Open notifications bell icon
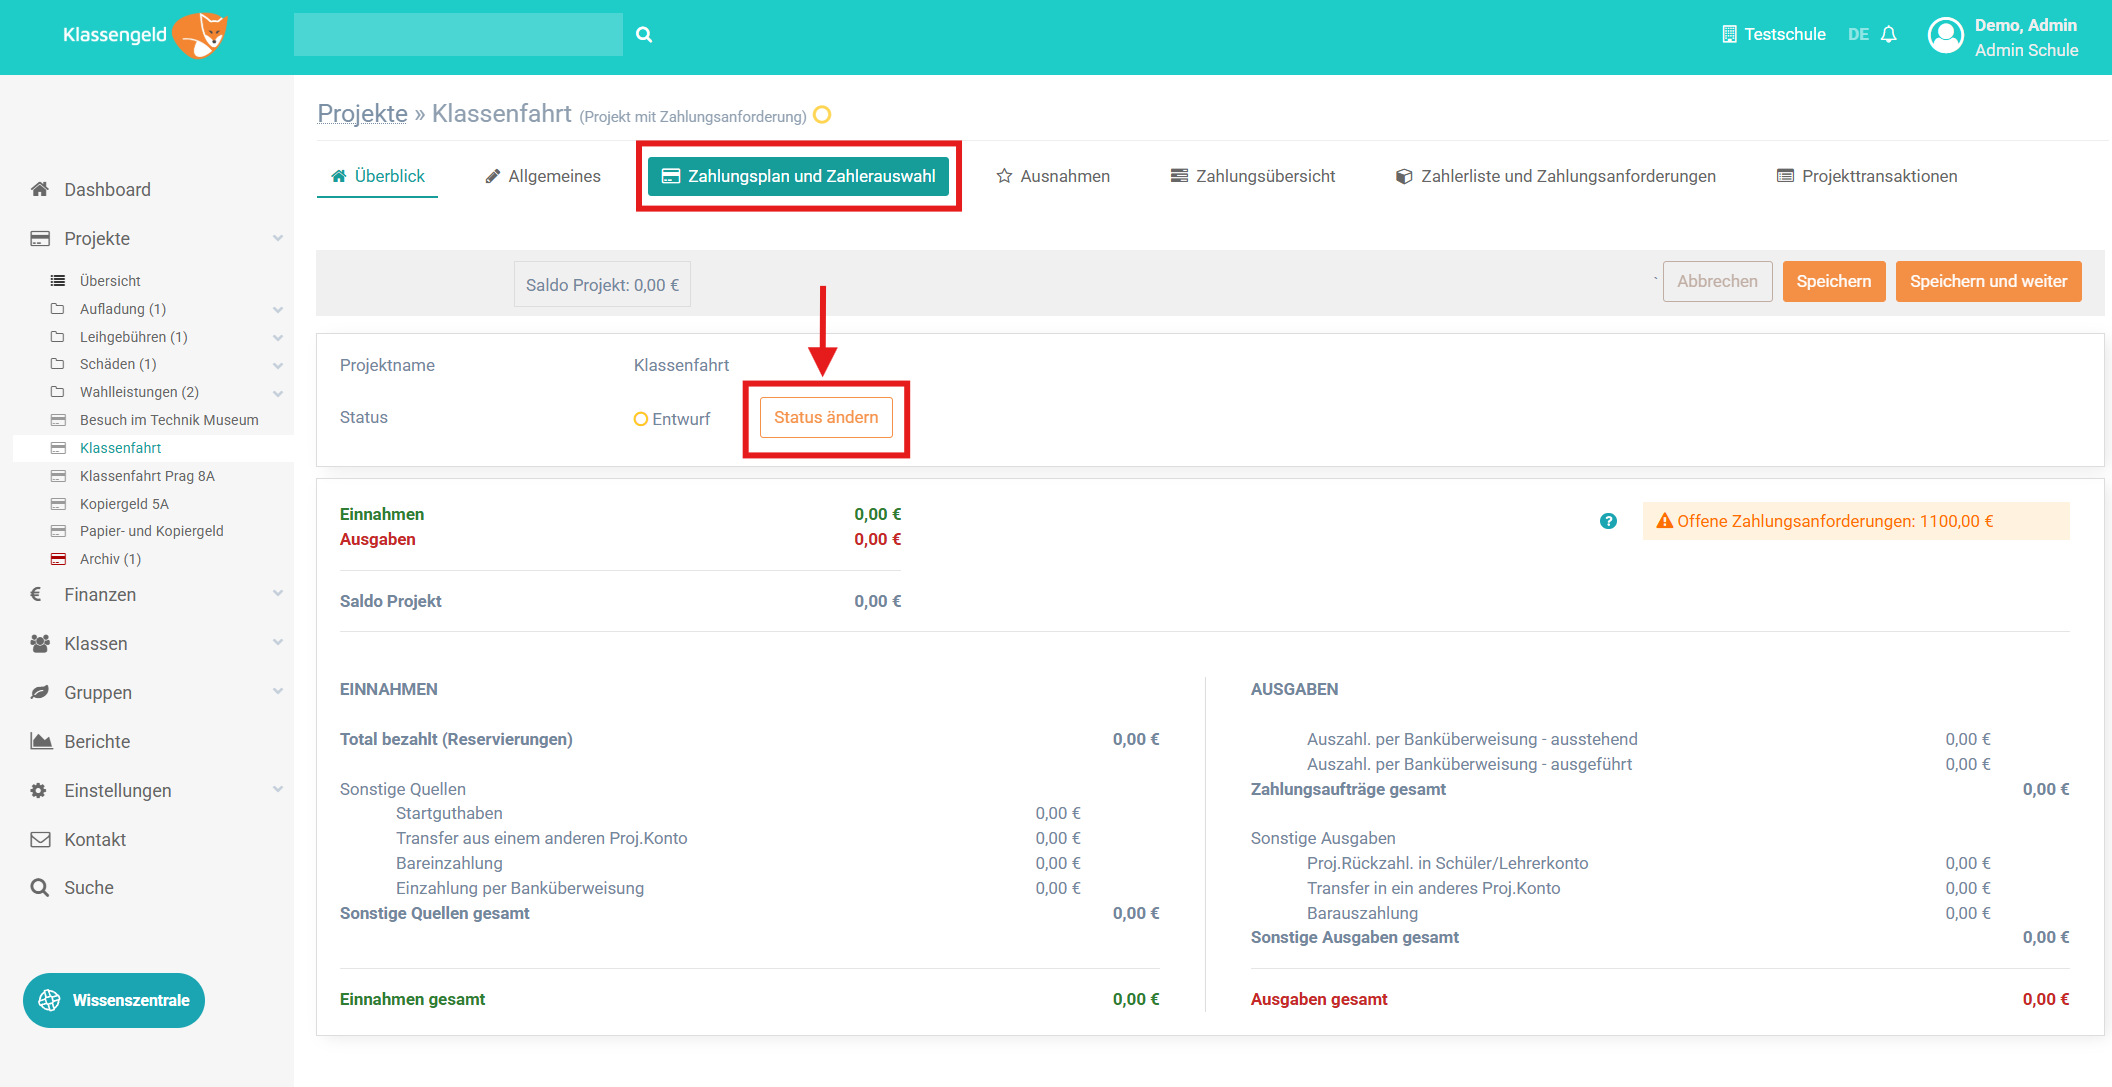The width and height of the screenshot is (2112, 1087). [1888, 35]
